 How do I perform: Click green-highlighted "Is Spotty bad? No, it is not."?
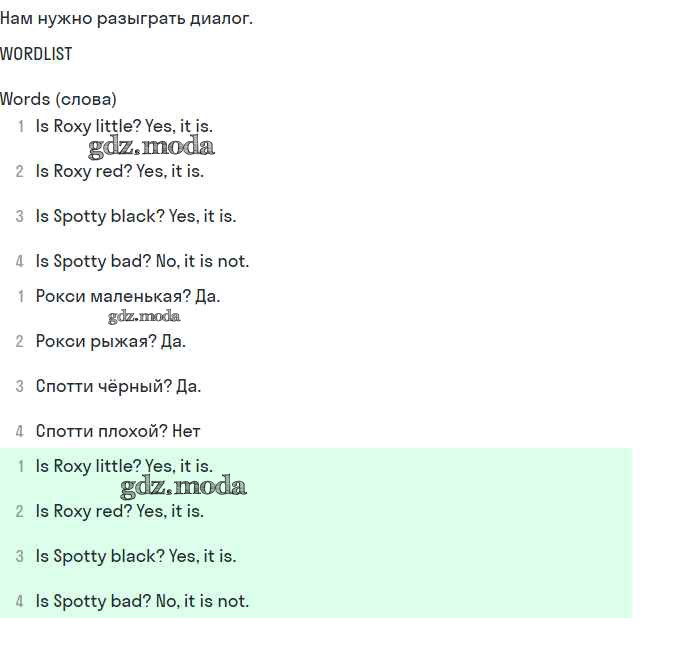[x=142, y=601]
